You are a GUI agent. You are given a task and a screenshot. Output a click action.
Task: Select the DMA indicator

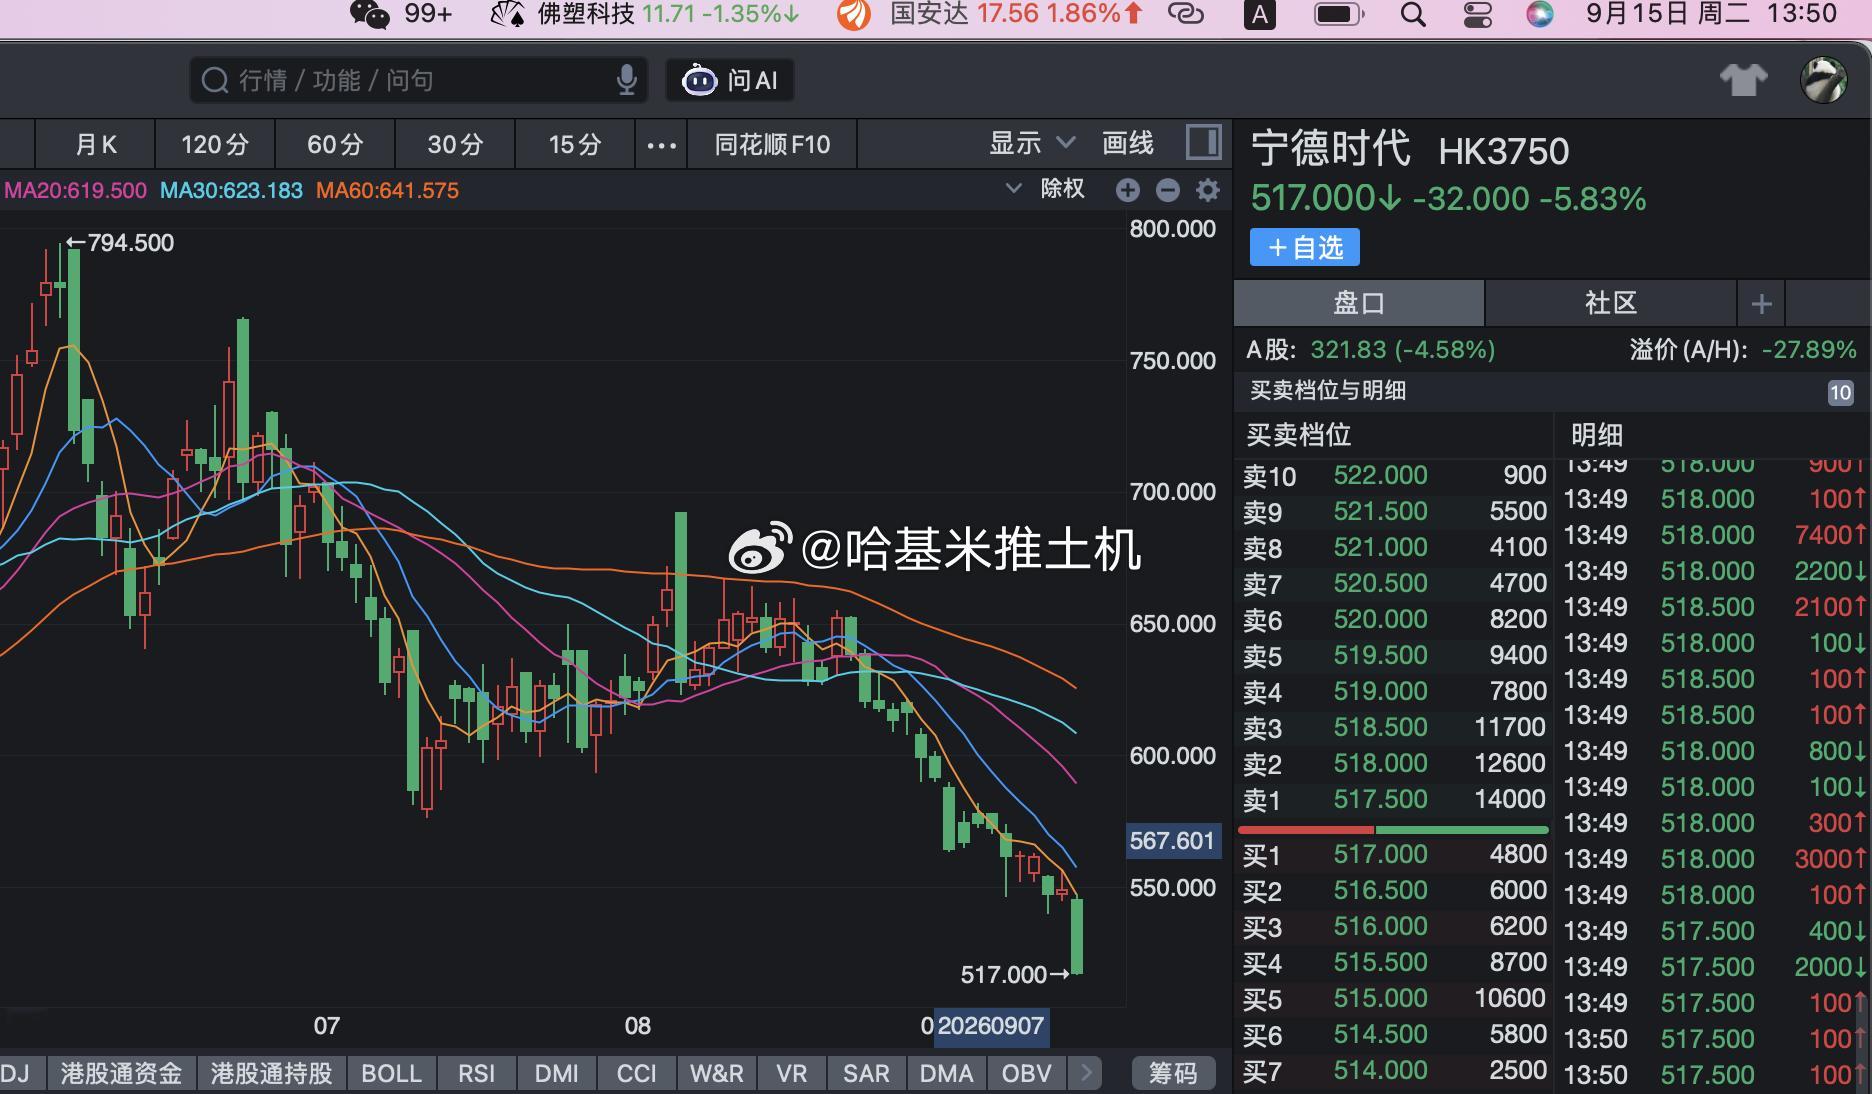[x=946, y=1074]
